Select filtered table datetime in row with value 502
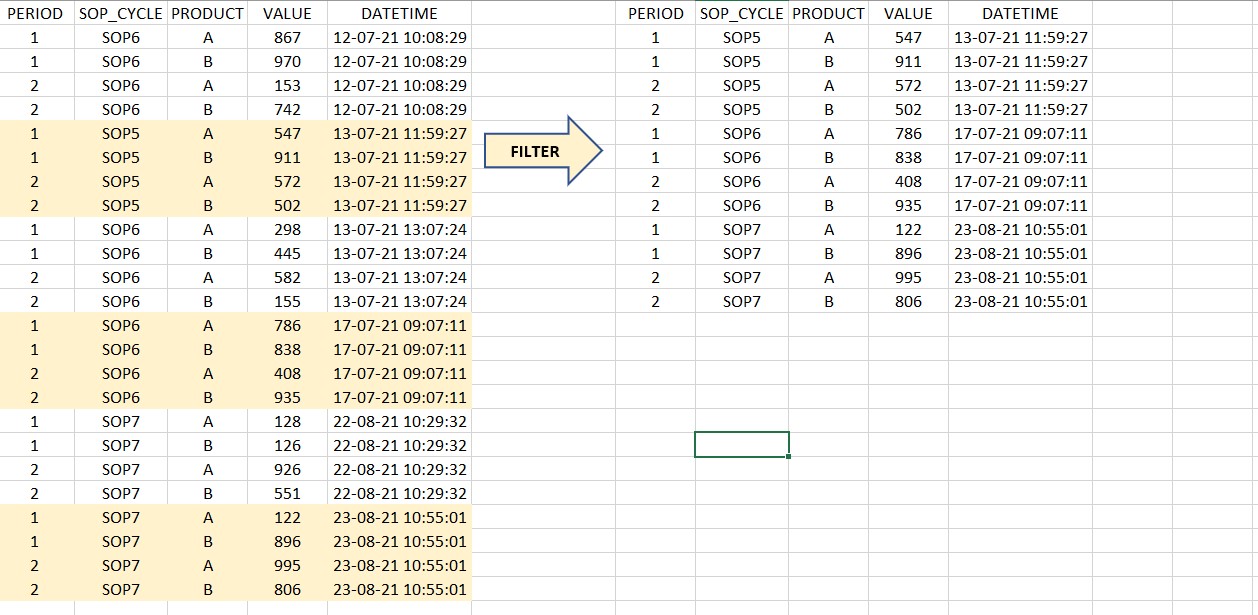The image size is (1258, 615). (1020, 109)
